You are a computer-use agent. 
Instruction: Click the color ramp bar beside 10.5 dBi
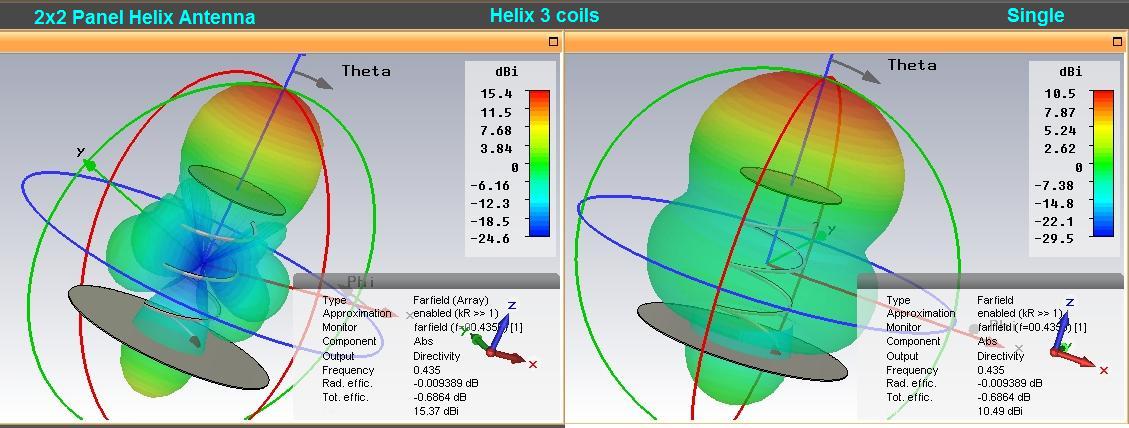tap(1102, 163)
